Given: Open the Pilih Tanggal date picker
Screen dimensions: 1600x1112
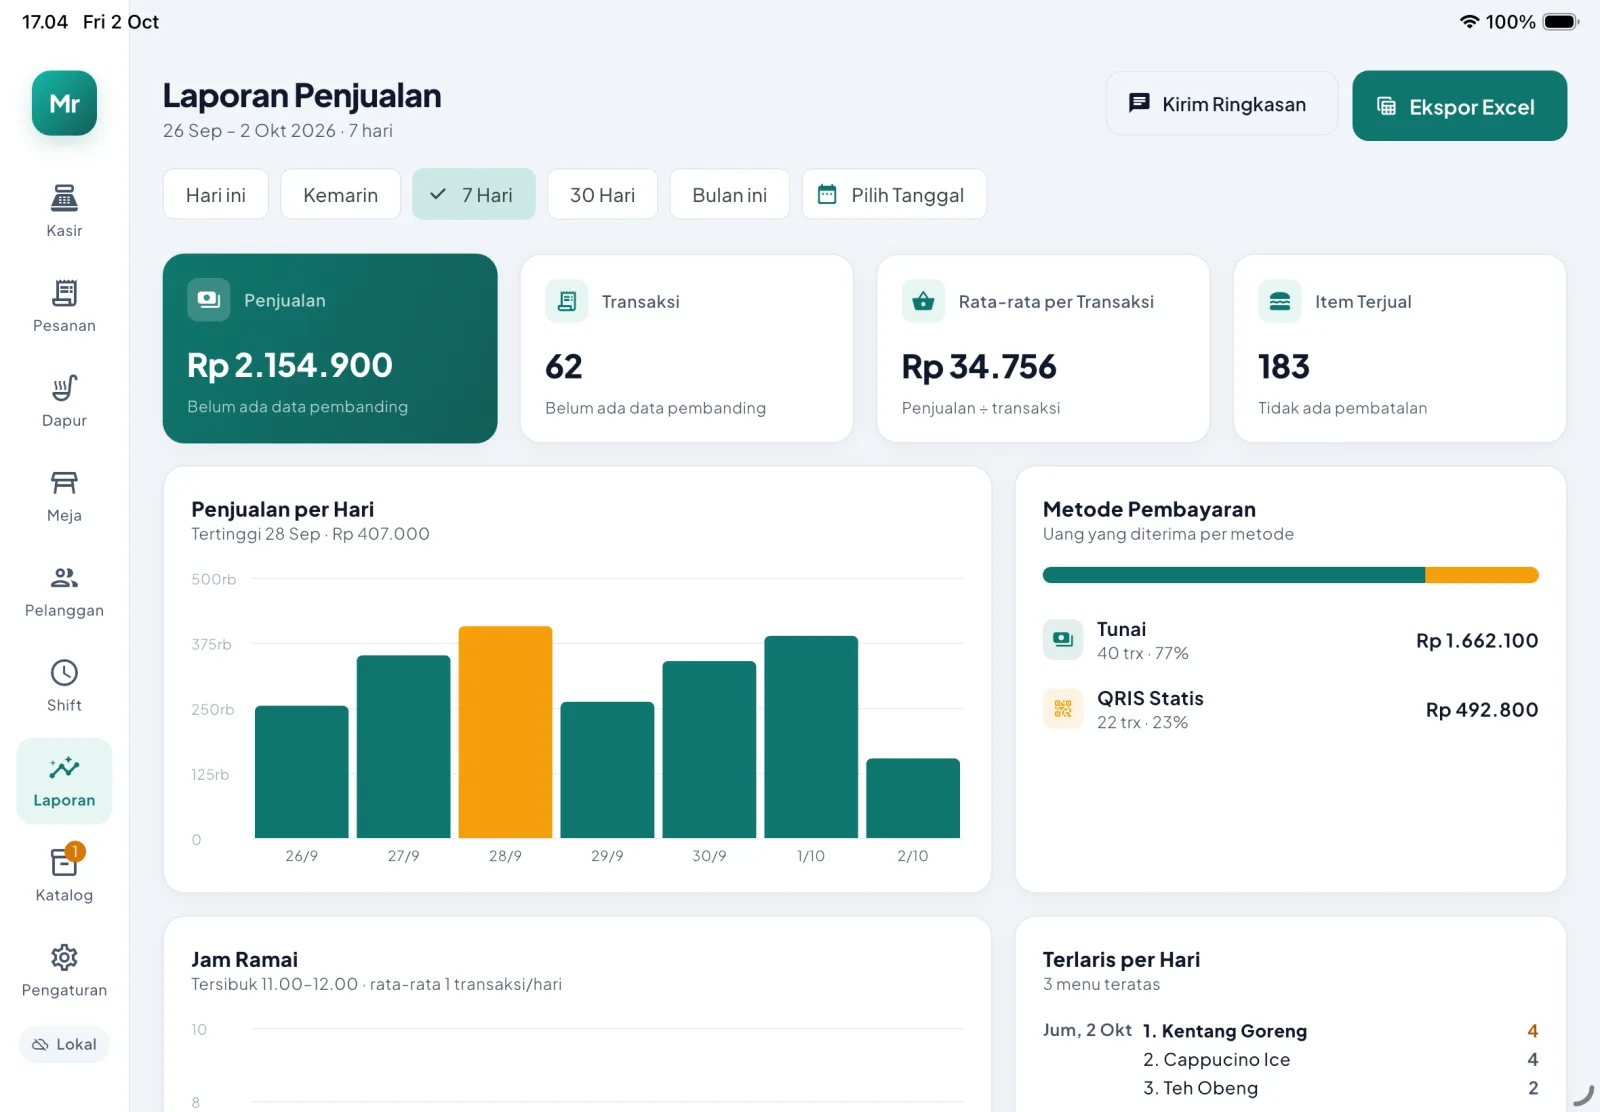Looking at the screenshot, I should (894, 194).
